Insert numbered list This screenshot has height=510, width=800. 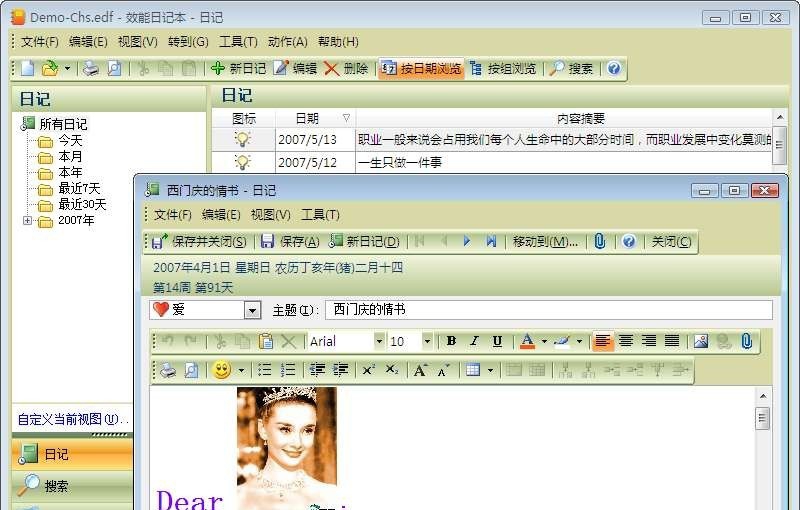coord(288,370)
